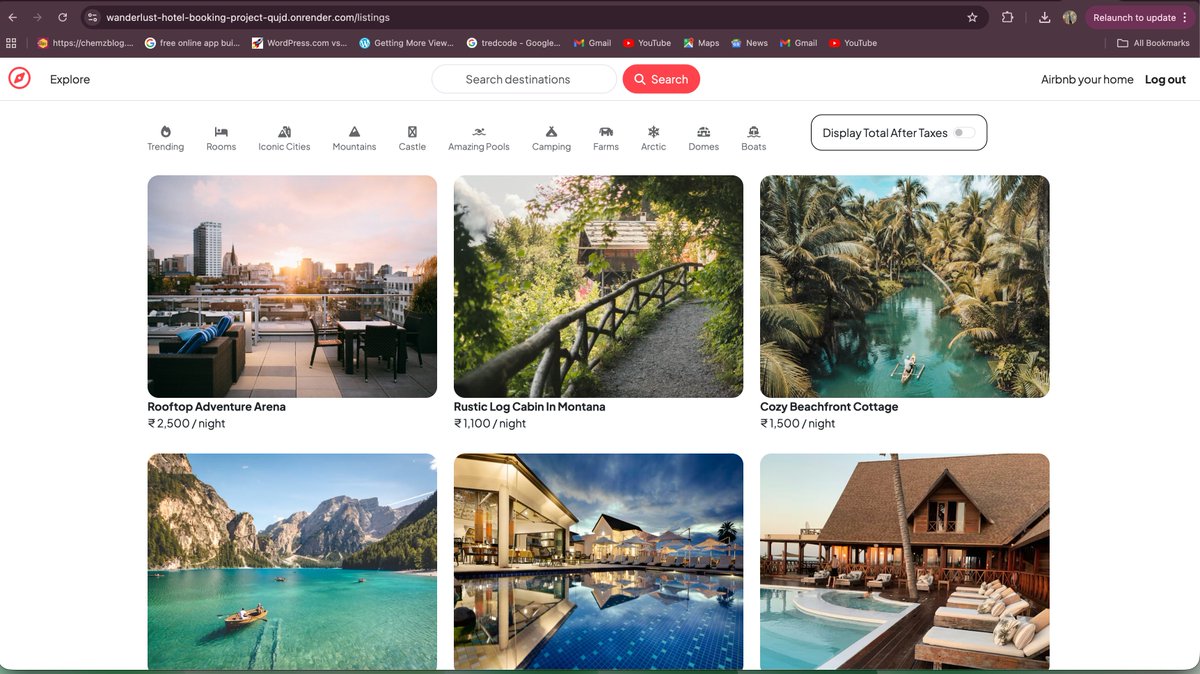Focus the Search destinations input field
Viewport: 1200px width, 674px height.
tap(524, 79)
